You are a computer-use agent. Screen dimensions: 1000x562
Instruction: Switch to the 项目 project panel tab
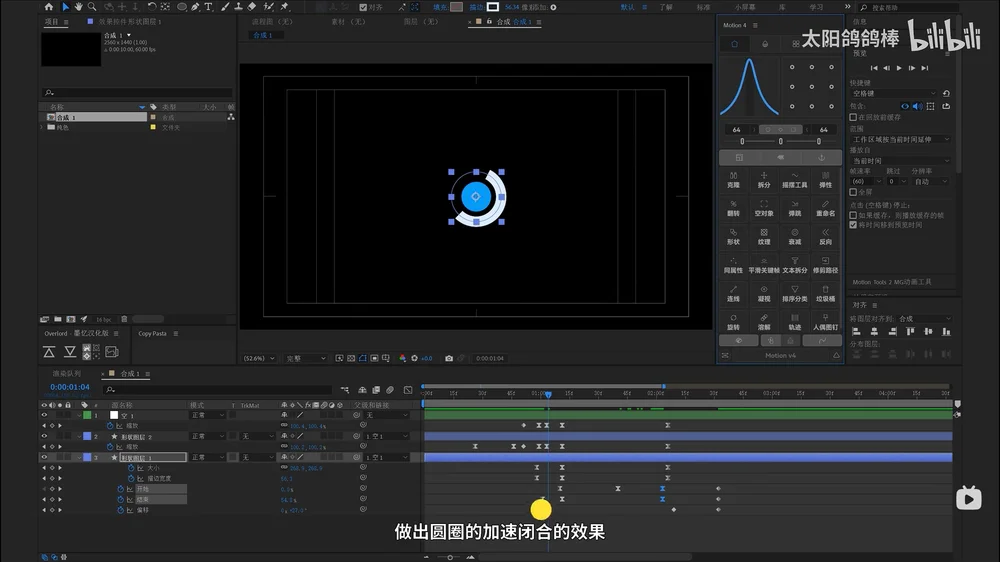[x=52, y=22]
